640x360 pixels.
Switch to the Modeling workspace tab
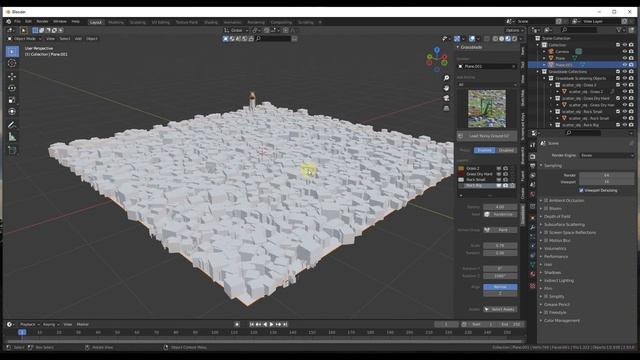pos(116,22)
